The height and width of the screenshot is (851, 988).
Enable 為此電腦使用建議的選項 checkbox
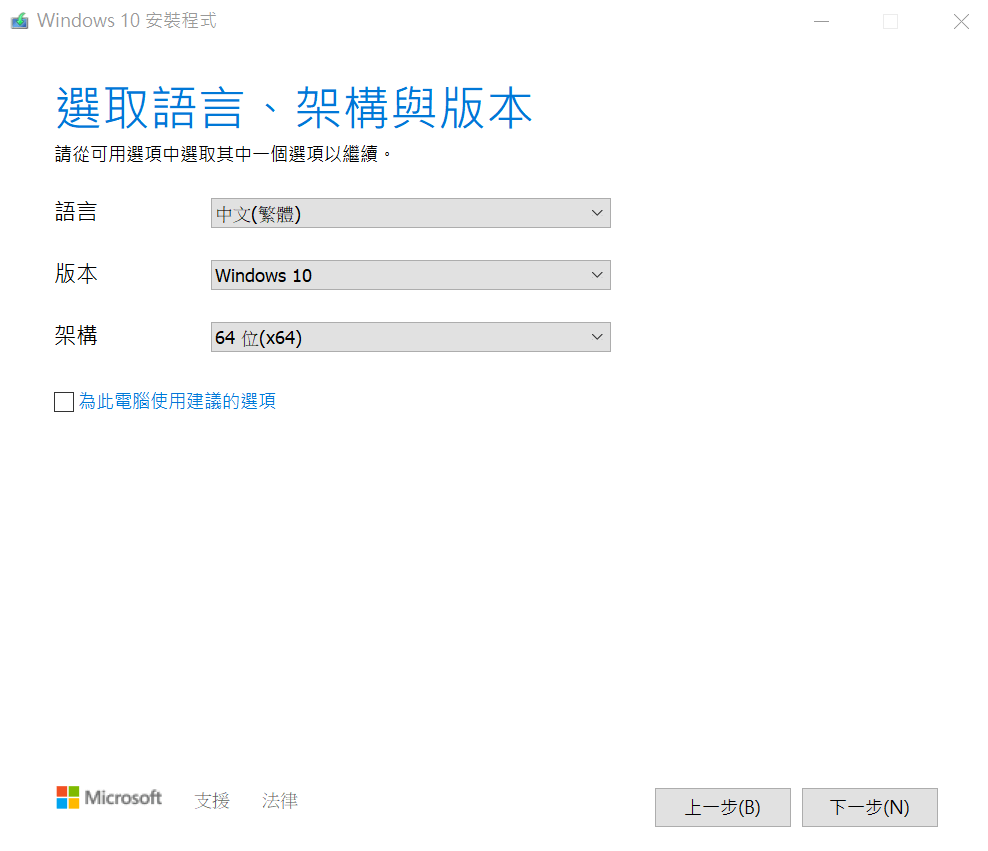(64, 401)
